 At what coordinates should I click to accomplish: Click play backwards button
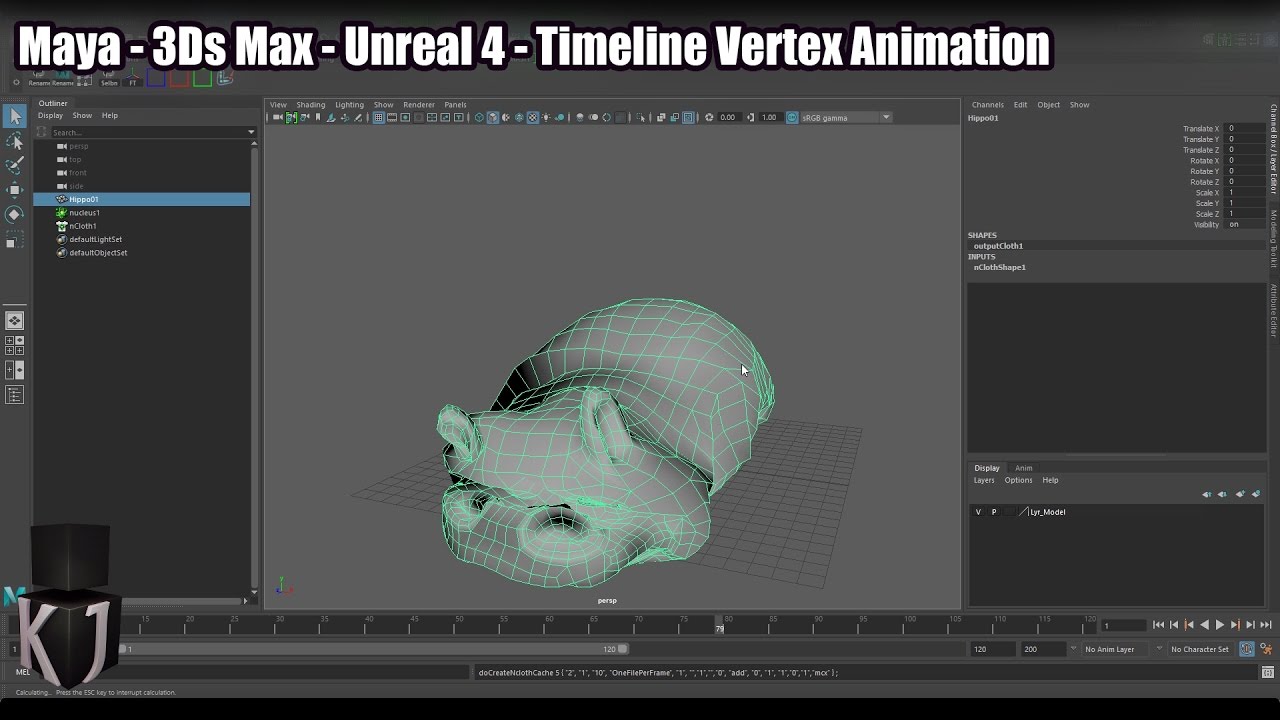coord(1205,625)
